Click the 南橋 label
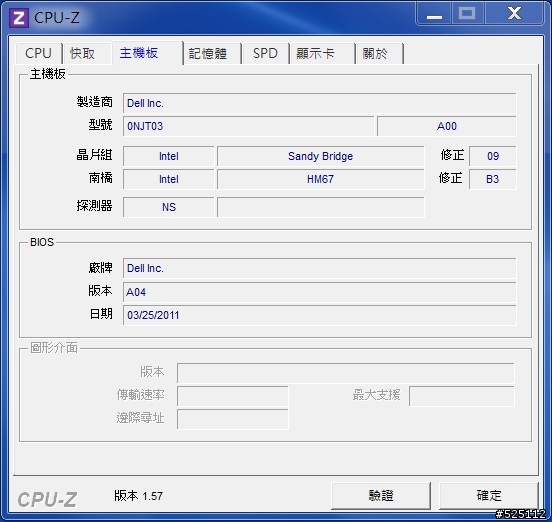Screen dimensions: 552x522 101,178
